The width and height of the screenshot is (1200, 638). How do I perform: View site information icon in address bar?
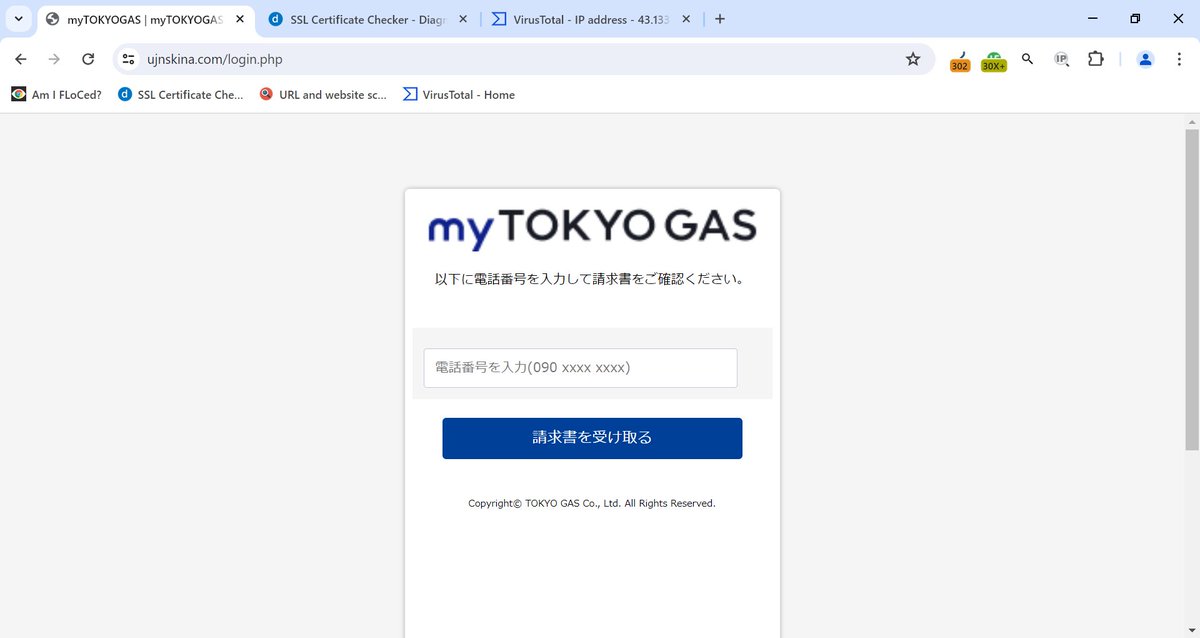pyautogui.click(x=128, y=59)
